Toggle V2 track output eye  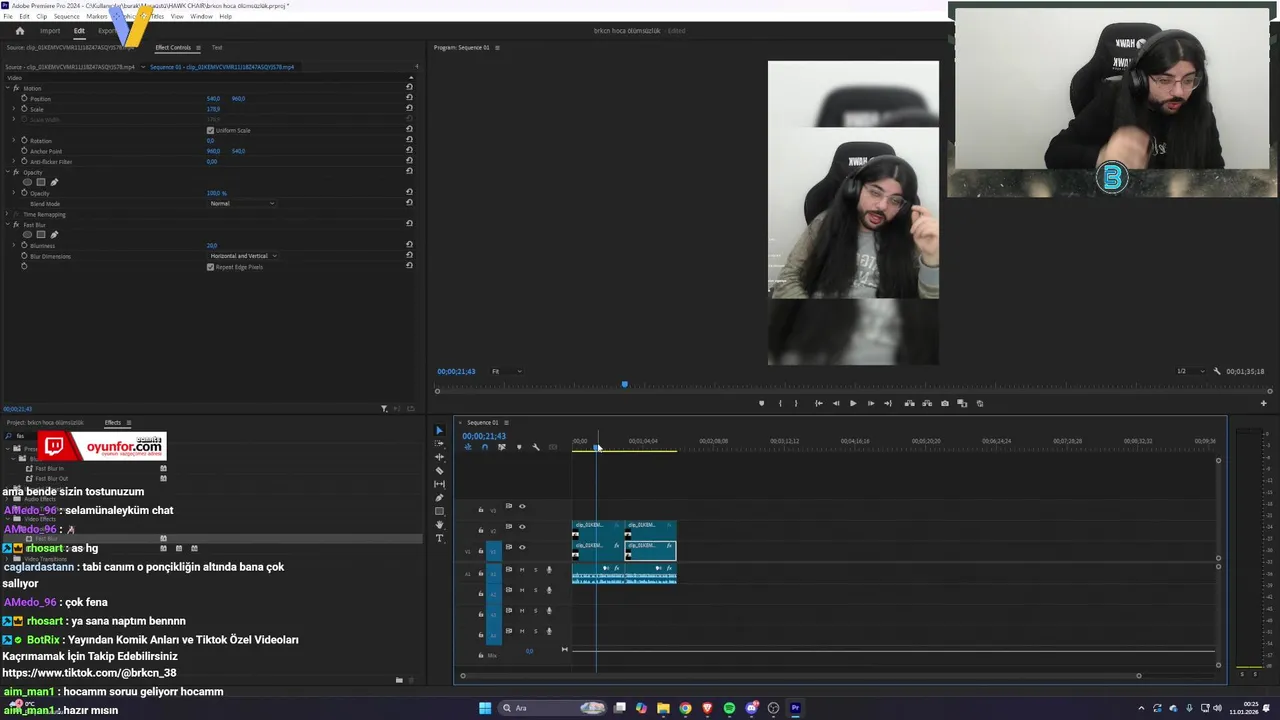pos(521,527)
